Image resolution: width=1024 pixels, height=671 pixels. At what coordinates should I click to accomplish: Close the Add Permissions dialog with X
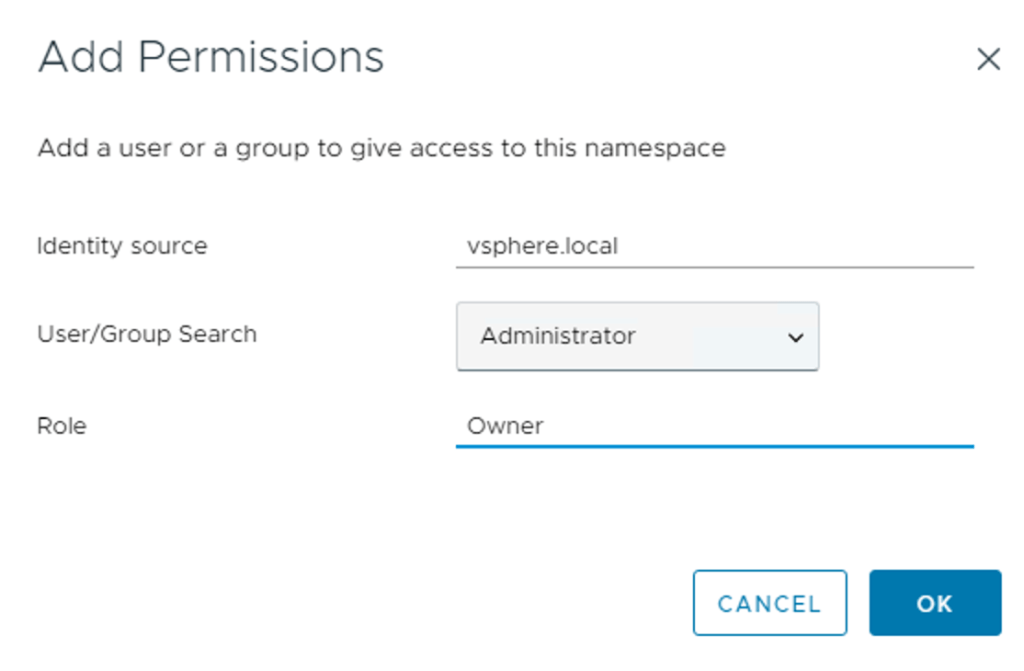tap(988, 60)
